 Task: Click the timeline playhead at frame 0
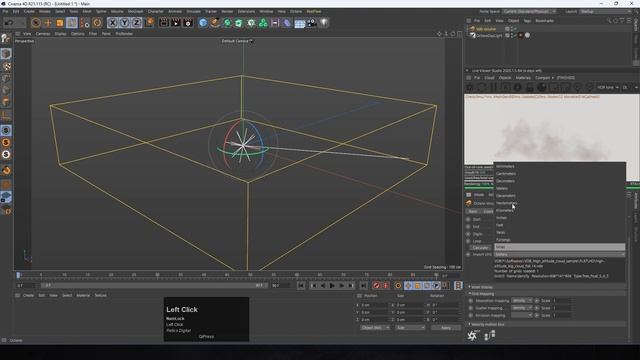click(x=18, y=275)
